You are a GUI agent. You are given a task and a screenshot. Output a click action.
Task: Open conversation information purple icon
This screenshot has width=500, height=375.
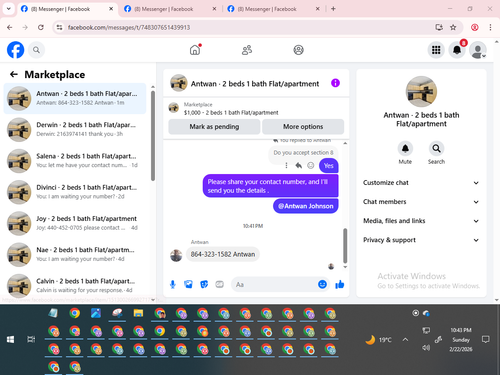[335, 83]
